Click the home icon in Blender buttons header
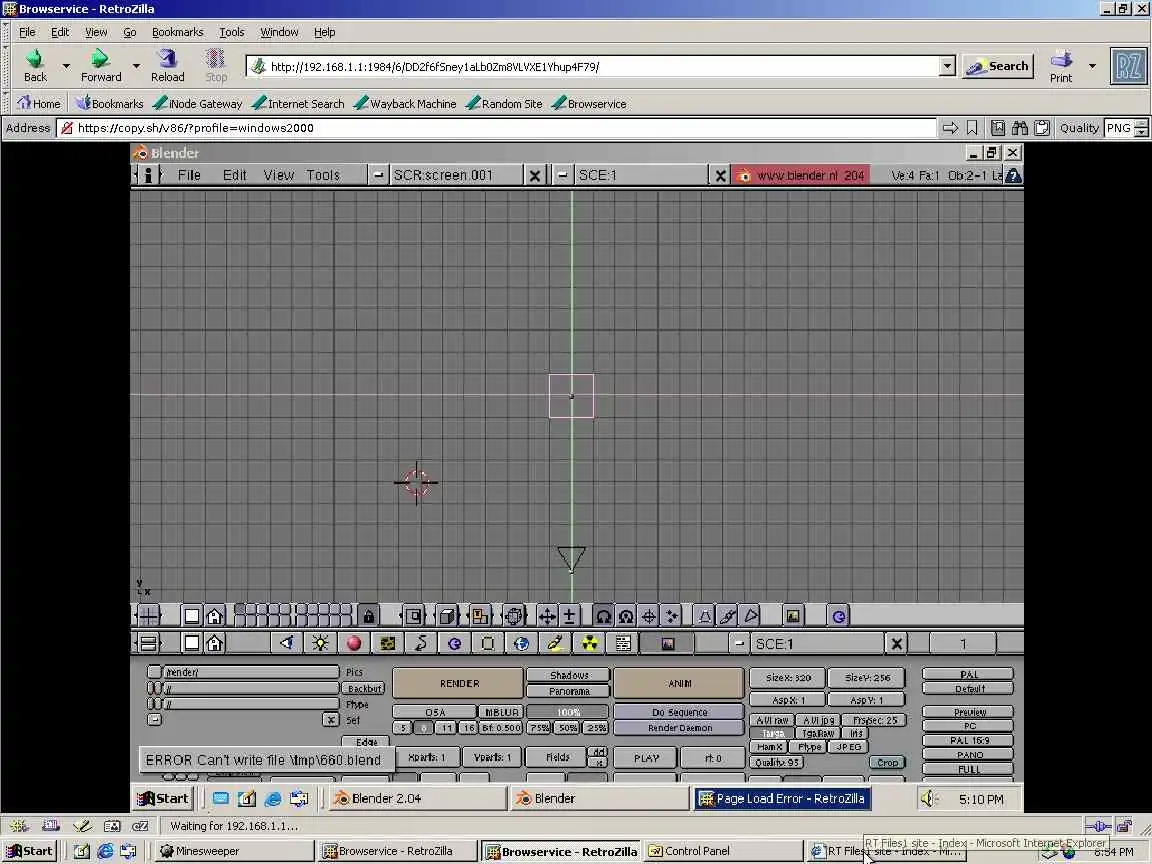1152x864 pixels. (x=215, y=644)
